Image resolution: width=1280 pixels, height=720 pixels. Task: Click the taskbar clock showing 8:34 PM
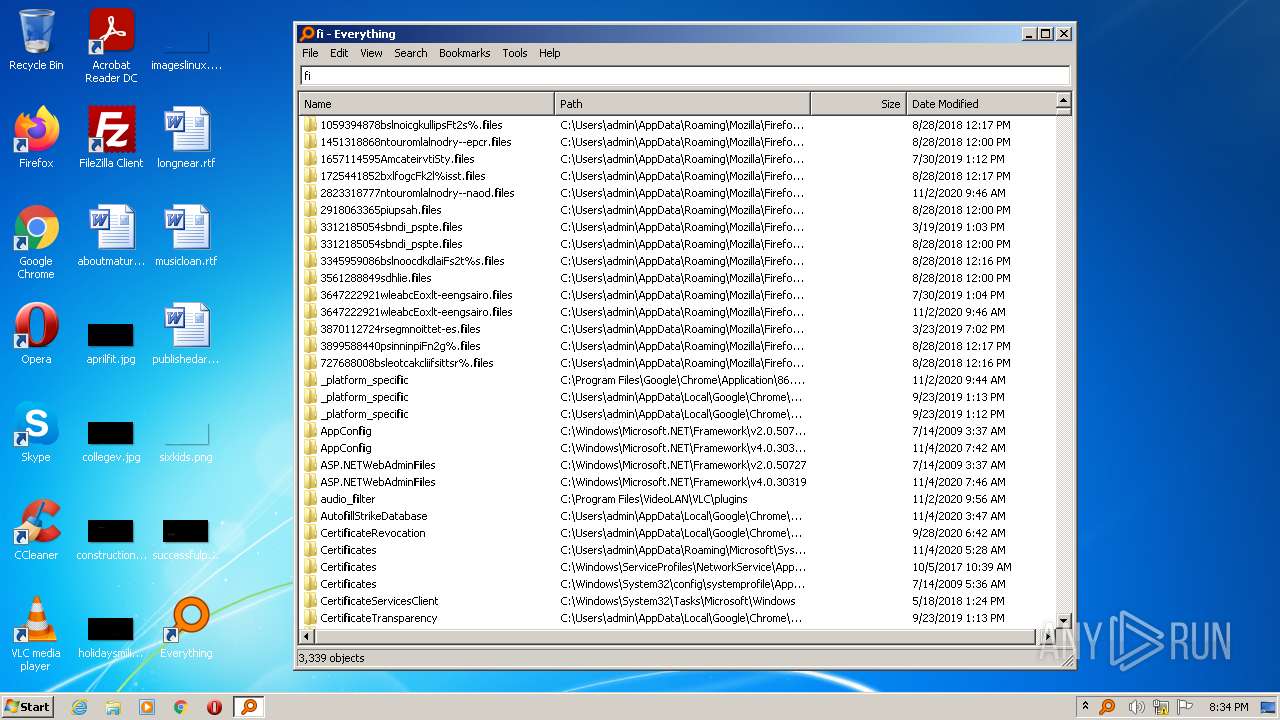click(1228, 707)
